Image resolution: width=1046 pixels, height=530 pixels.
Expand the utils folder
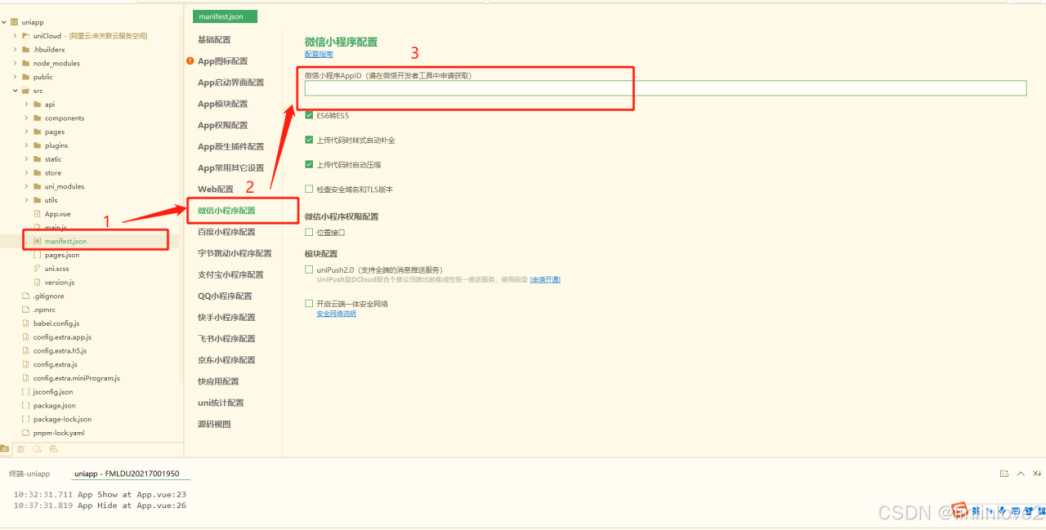pyautogui.click(x=26, y=200)
